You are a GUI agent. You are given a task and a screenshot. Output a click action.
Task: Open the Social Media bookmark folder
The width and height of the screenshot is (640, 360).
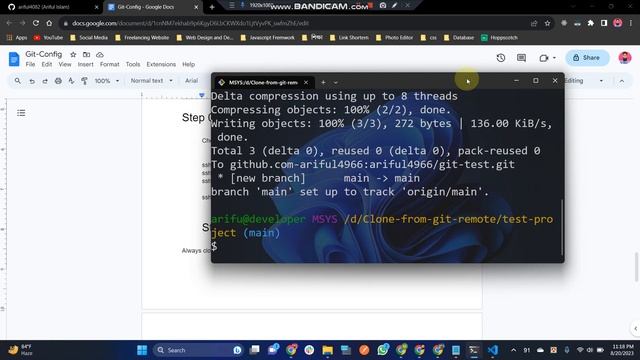[89, 38]
